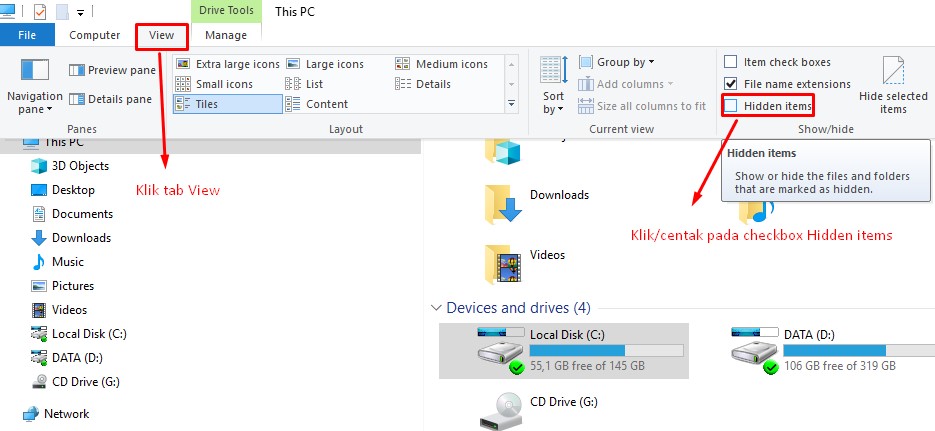
Task: Select CD Drive (G:) in navigation tree
Action: [x=75, y=382]
